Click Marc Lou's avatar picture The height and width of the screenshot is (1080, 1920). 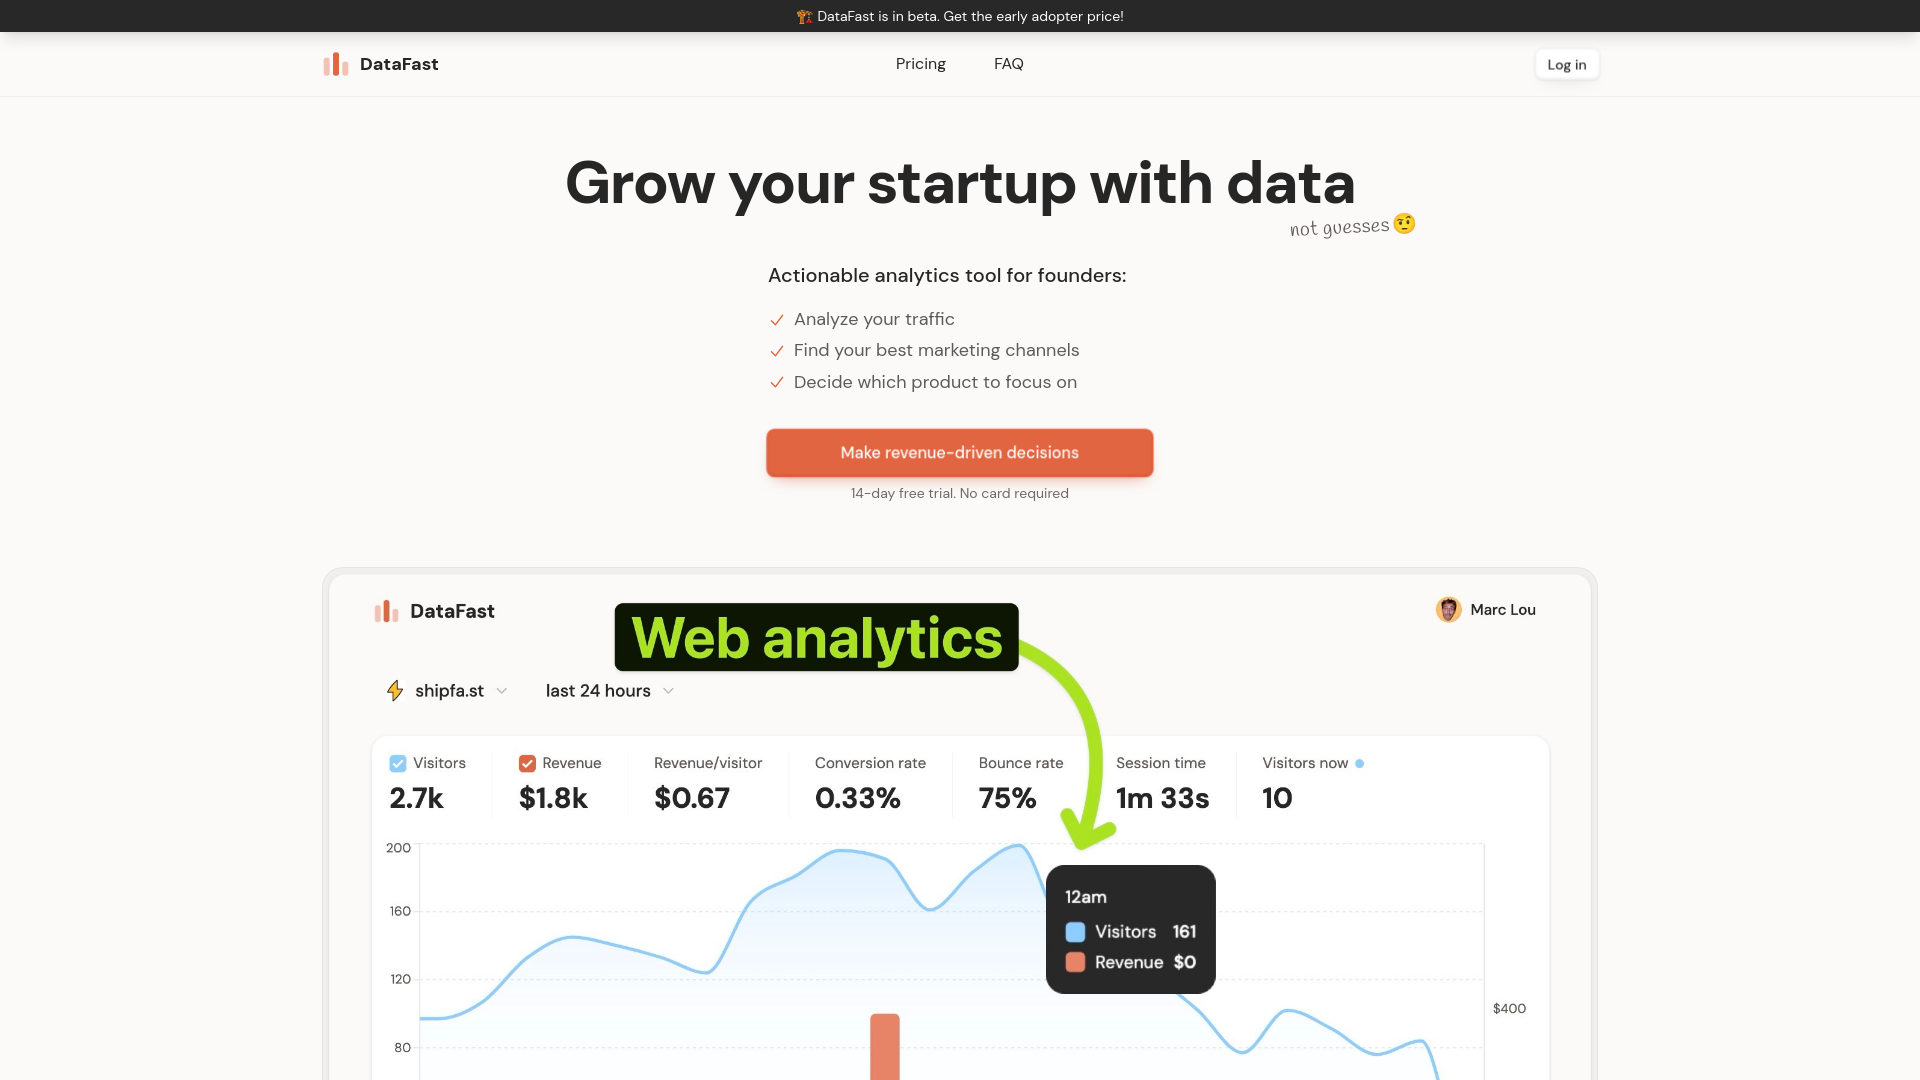[1448, 610]
